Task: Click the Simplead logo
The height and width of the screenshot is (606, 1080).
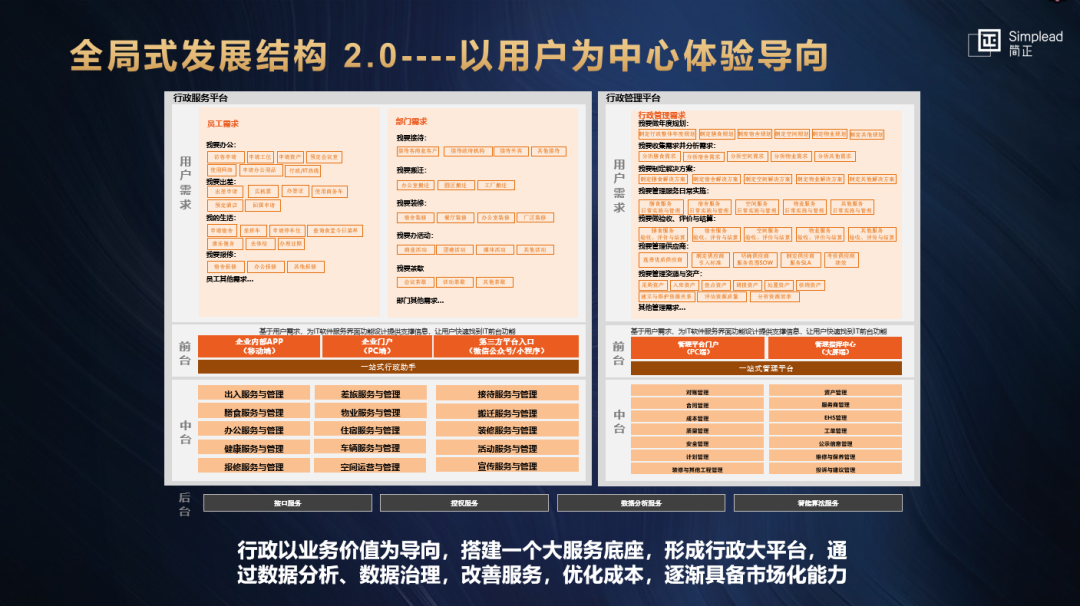Action: [1016, 43]
